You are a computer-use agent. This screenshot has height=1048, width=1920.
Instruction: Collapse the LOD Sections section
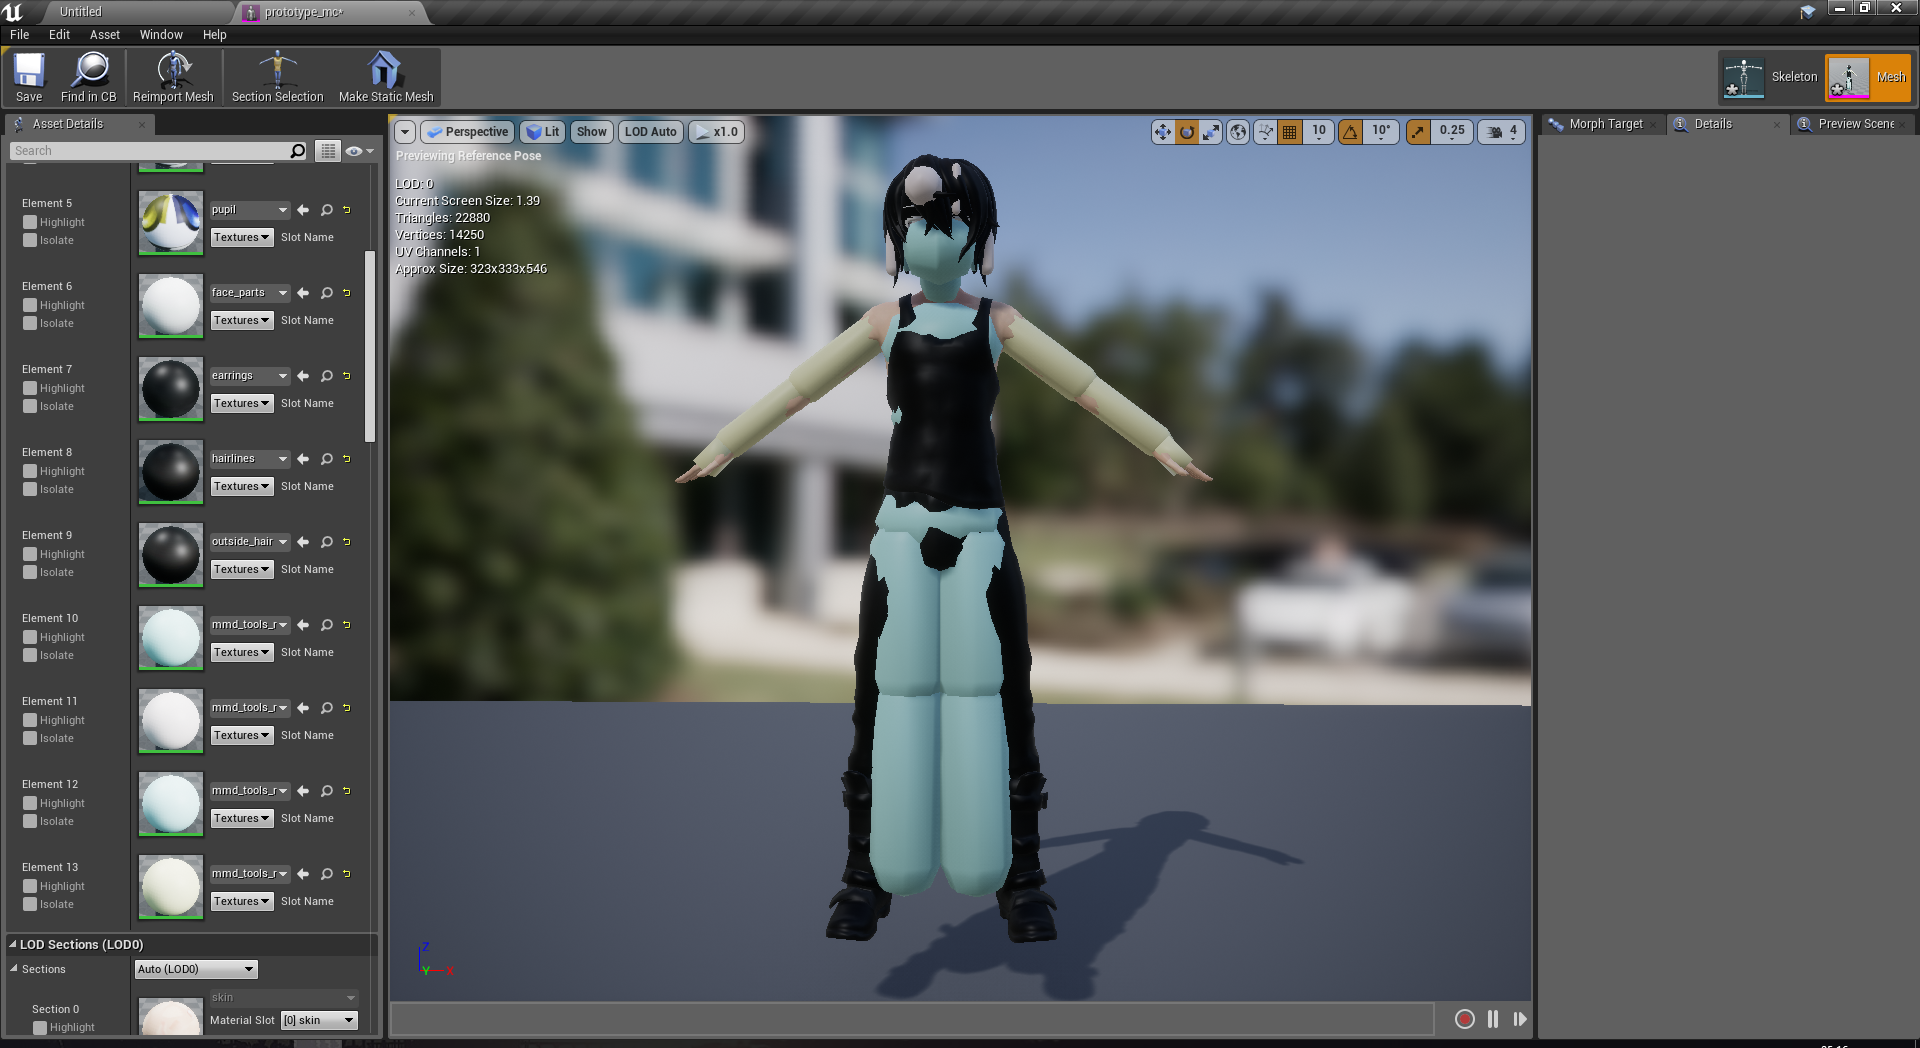[x=13, y=944]
